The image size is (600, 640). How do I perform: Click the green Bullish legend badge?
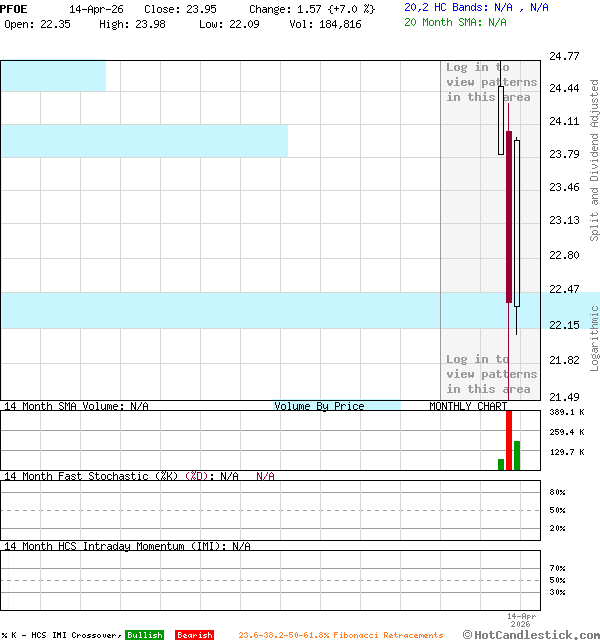pyautogui.click(x=144, y=635)
